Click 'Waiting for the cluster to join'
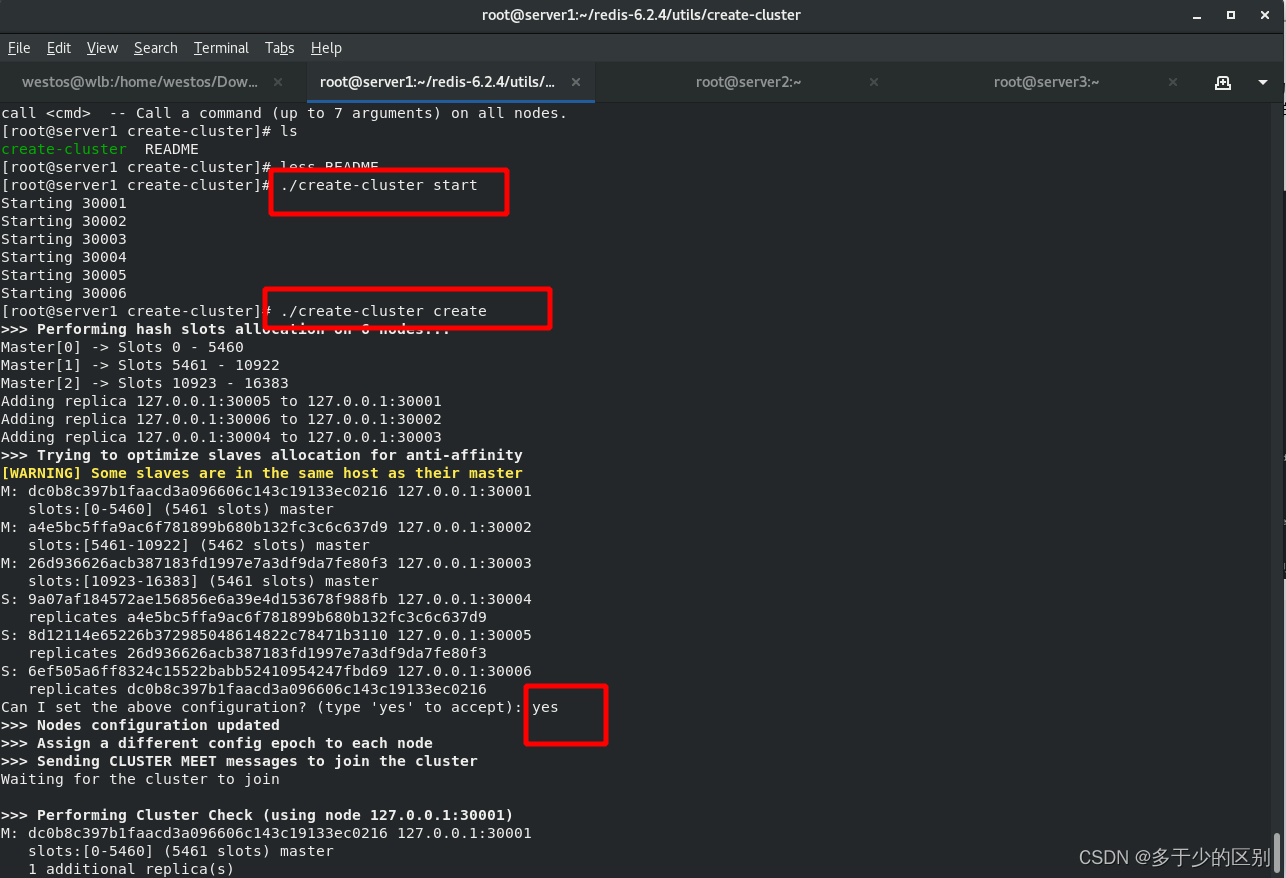1286x878 pixels. 140,779
